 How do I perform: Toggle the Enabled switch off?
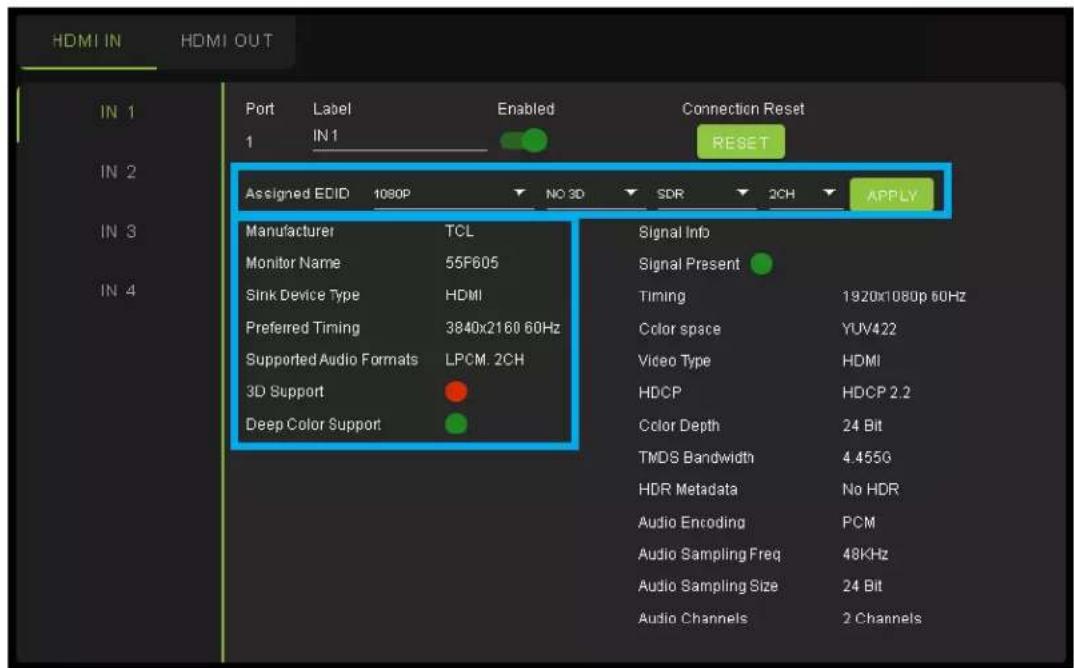pyautogui.click(x=524, y=141)
